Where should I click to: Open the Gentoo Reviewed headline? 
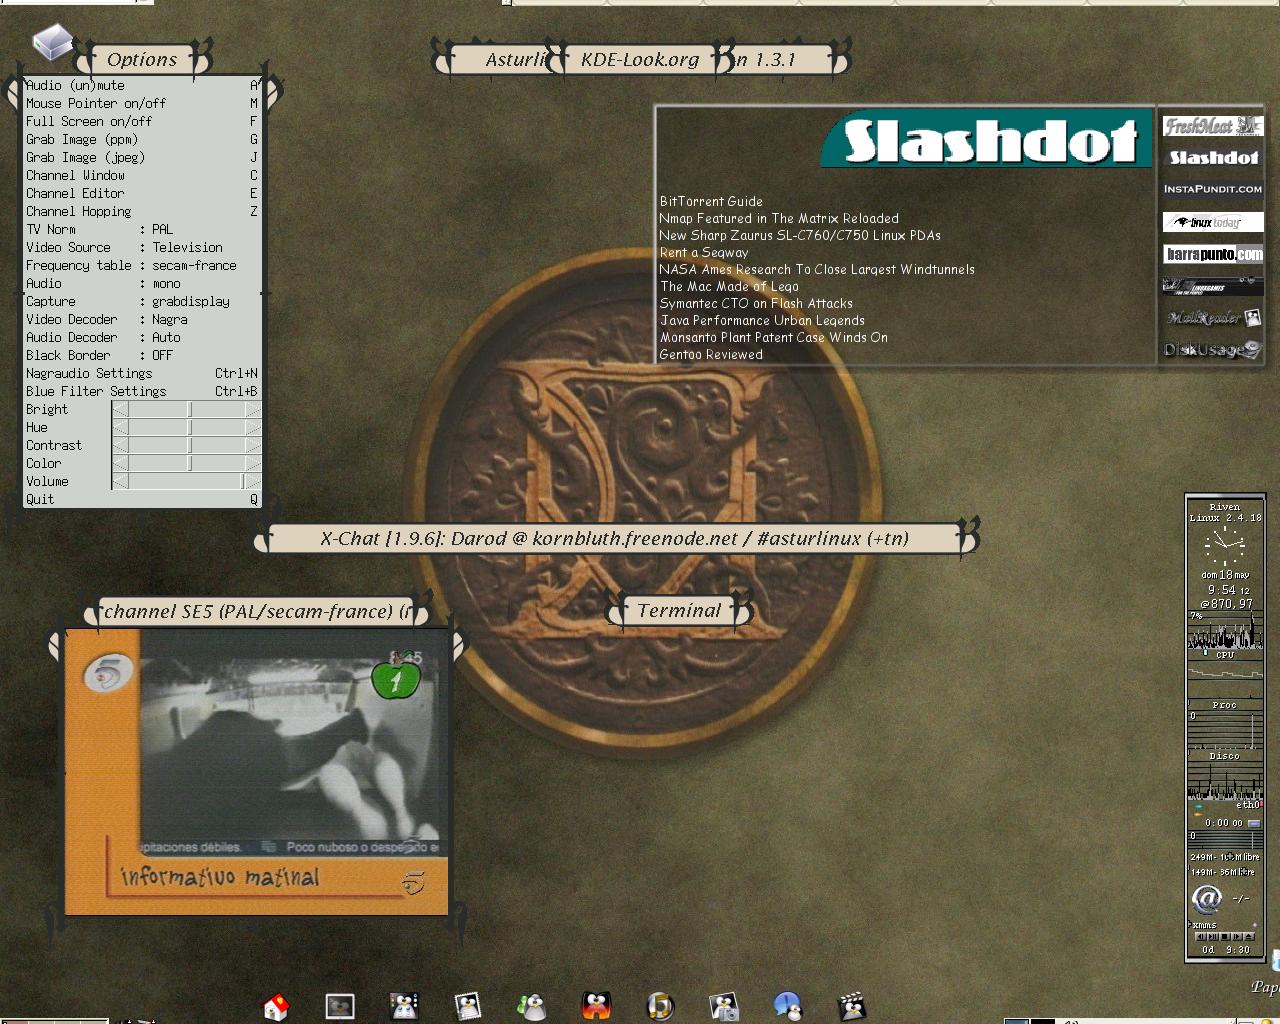[x=711, y=355]
